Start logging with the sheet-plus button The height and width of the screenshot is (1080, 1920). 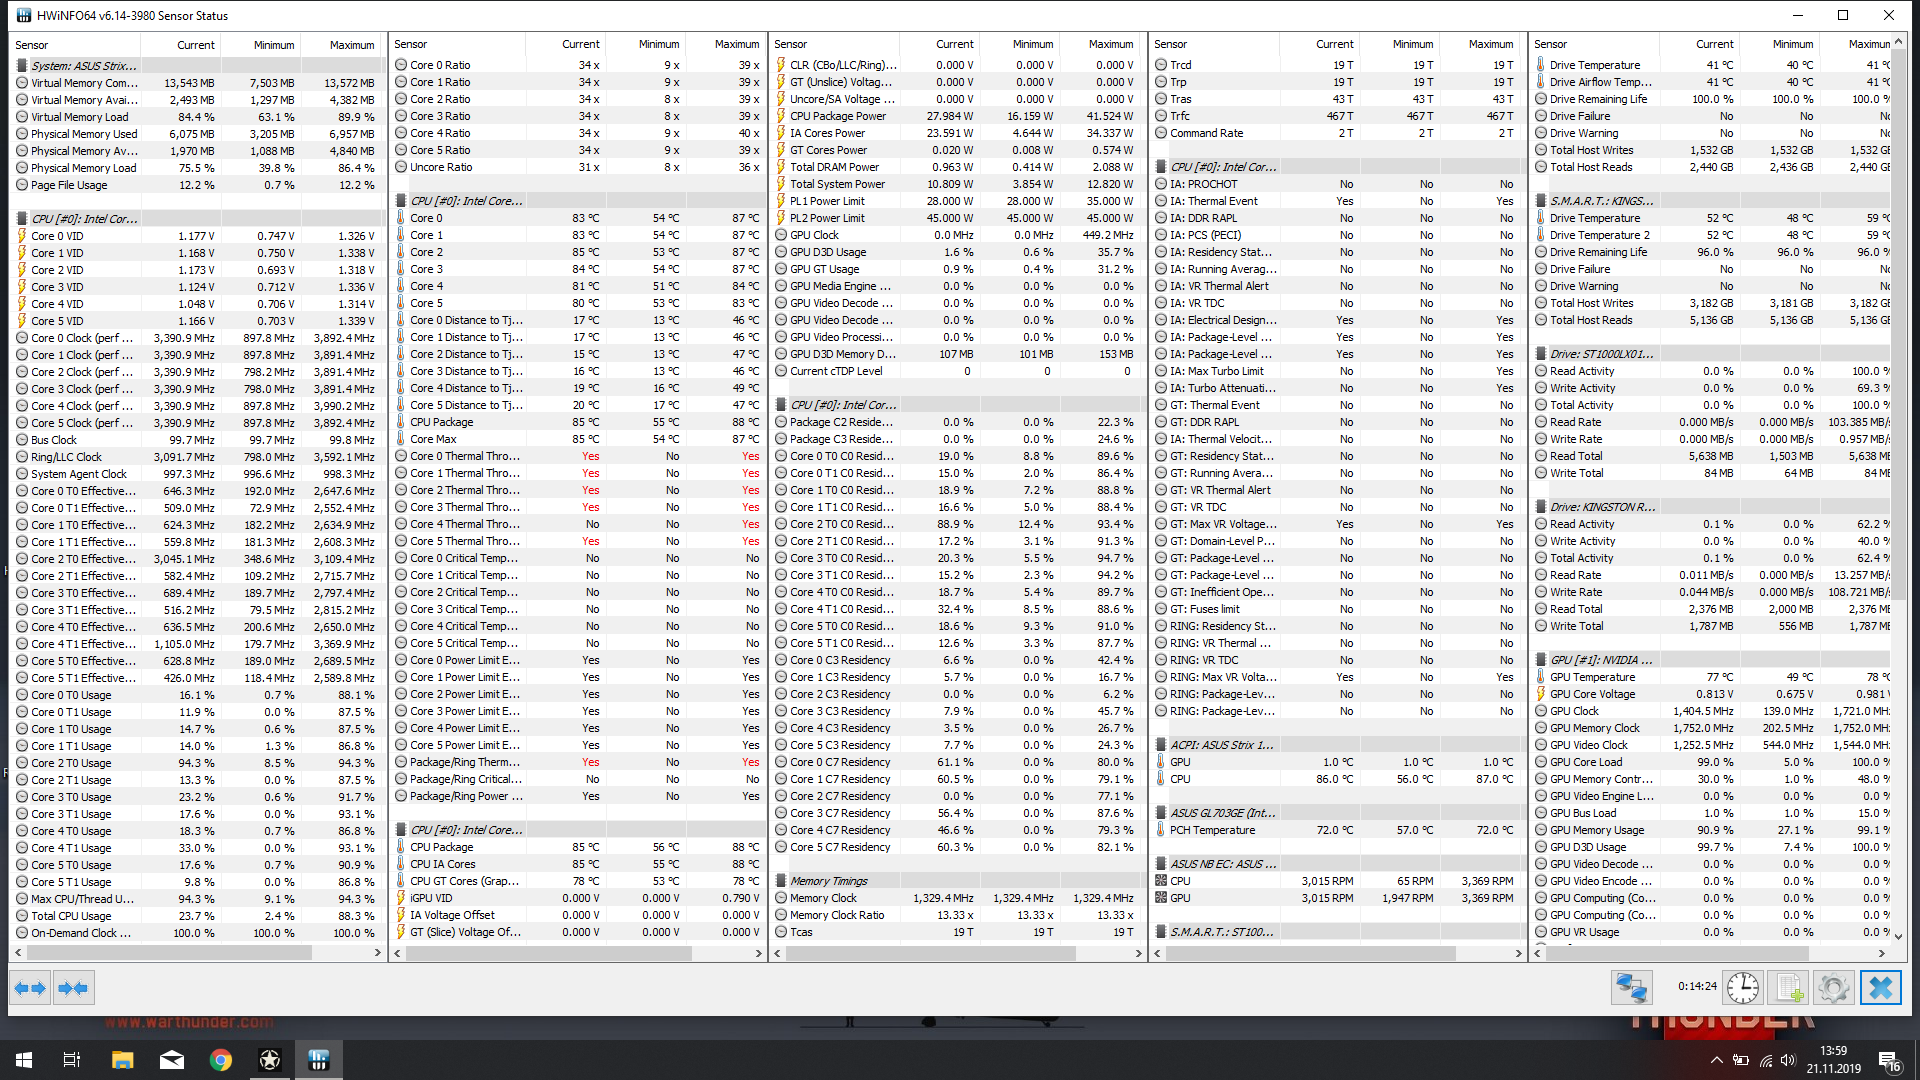click(x=1789, y=988)
